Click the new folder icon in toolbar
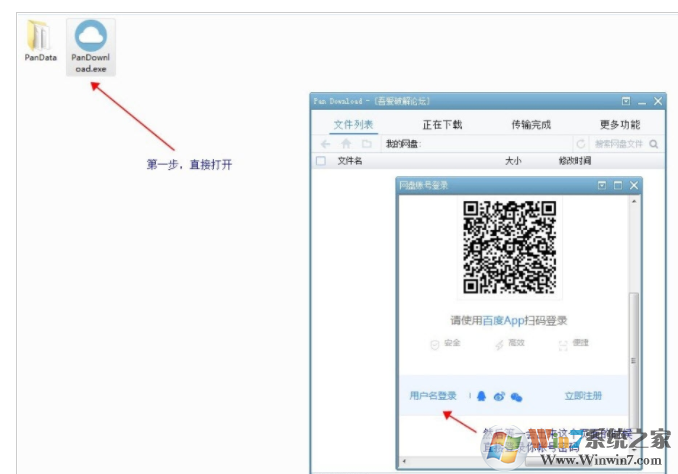Image resolution: width=678 pixels, height=474 pixels. [367, 144]
